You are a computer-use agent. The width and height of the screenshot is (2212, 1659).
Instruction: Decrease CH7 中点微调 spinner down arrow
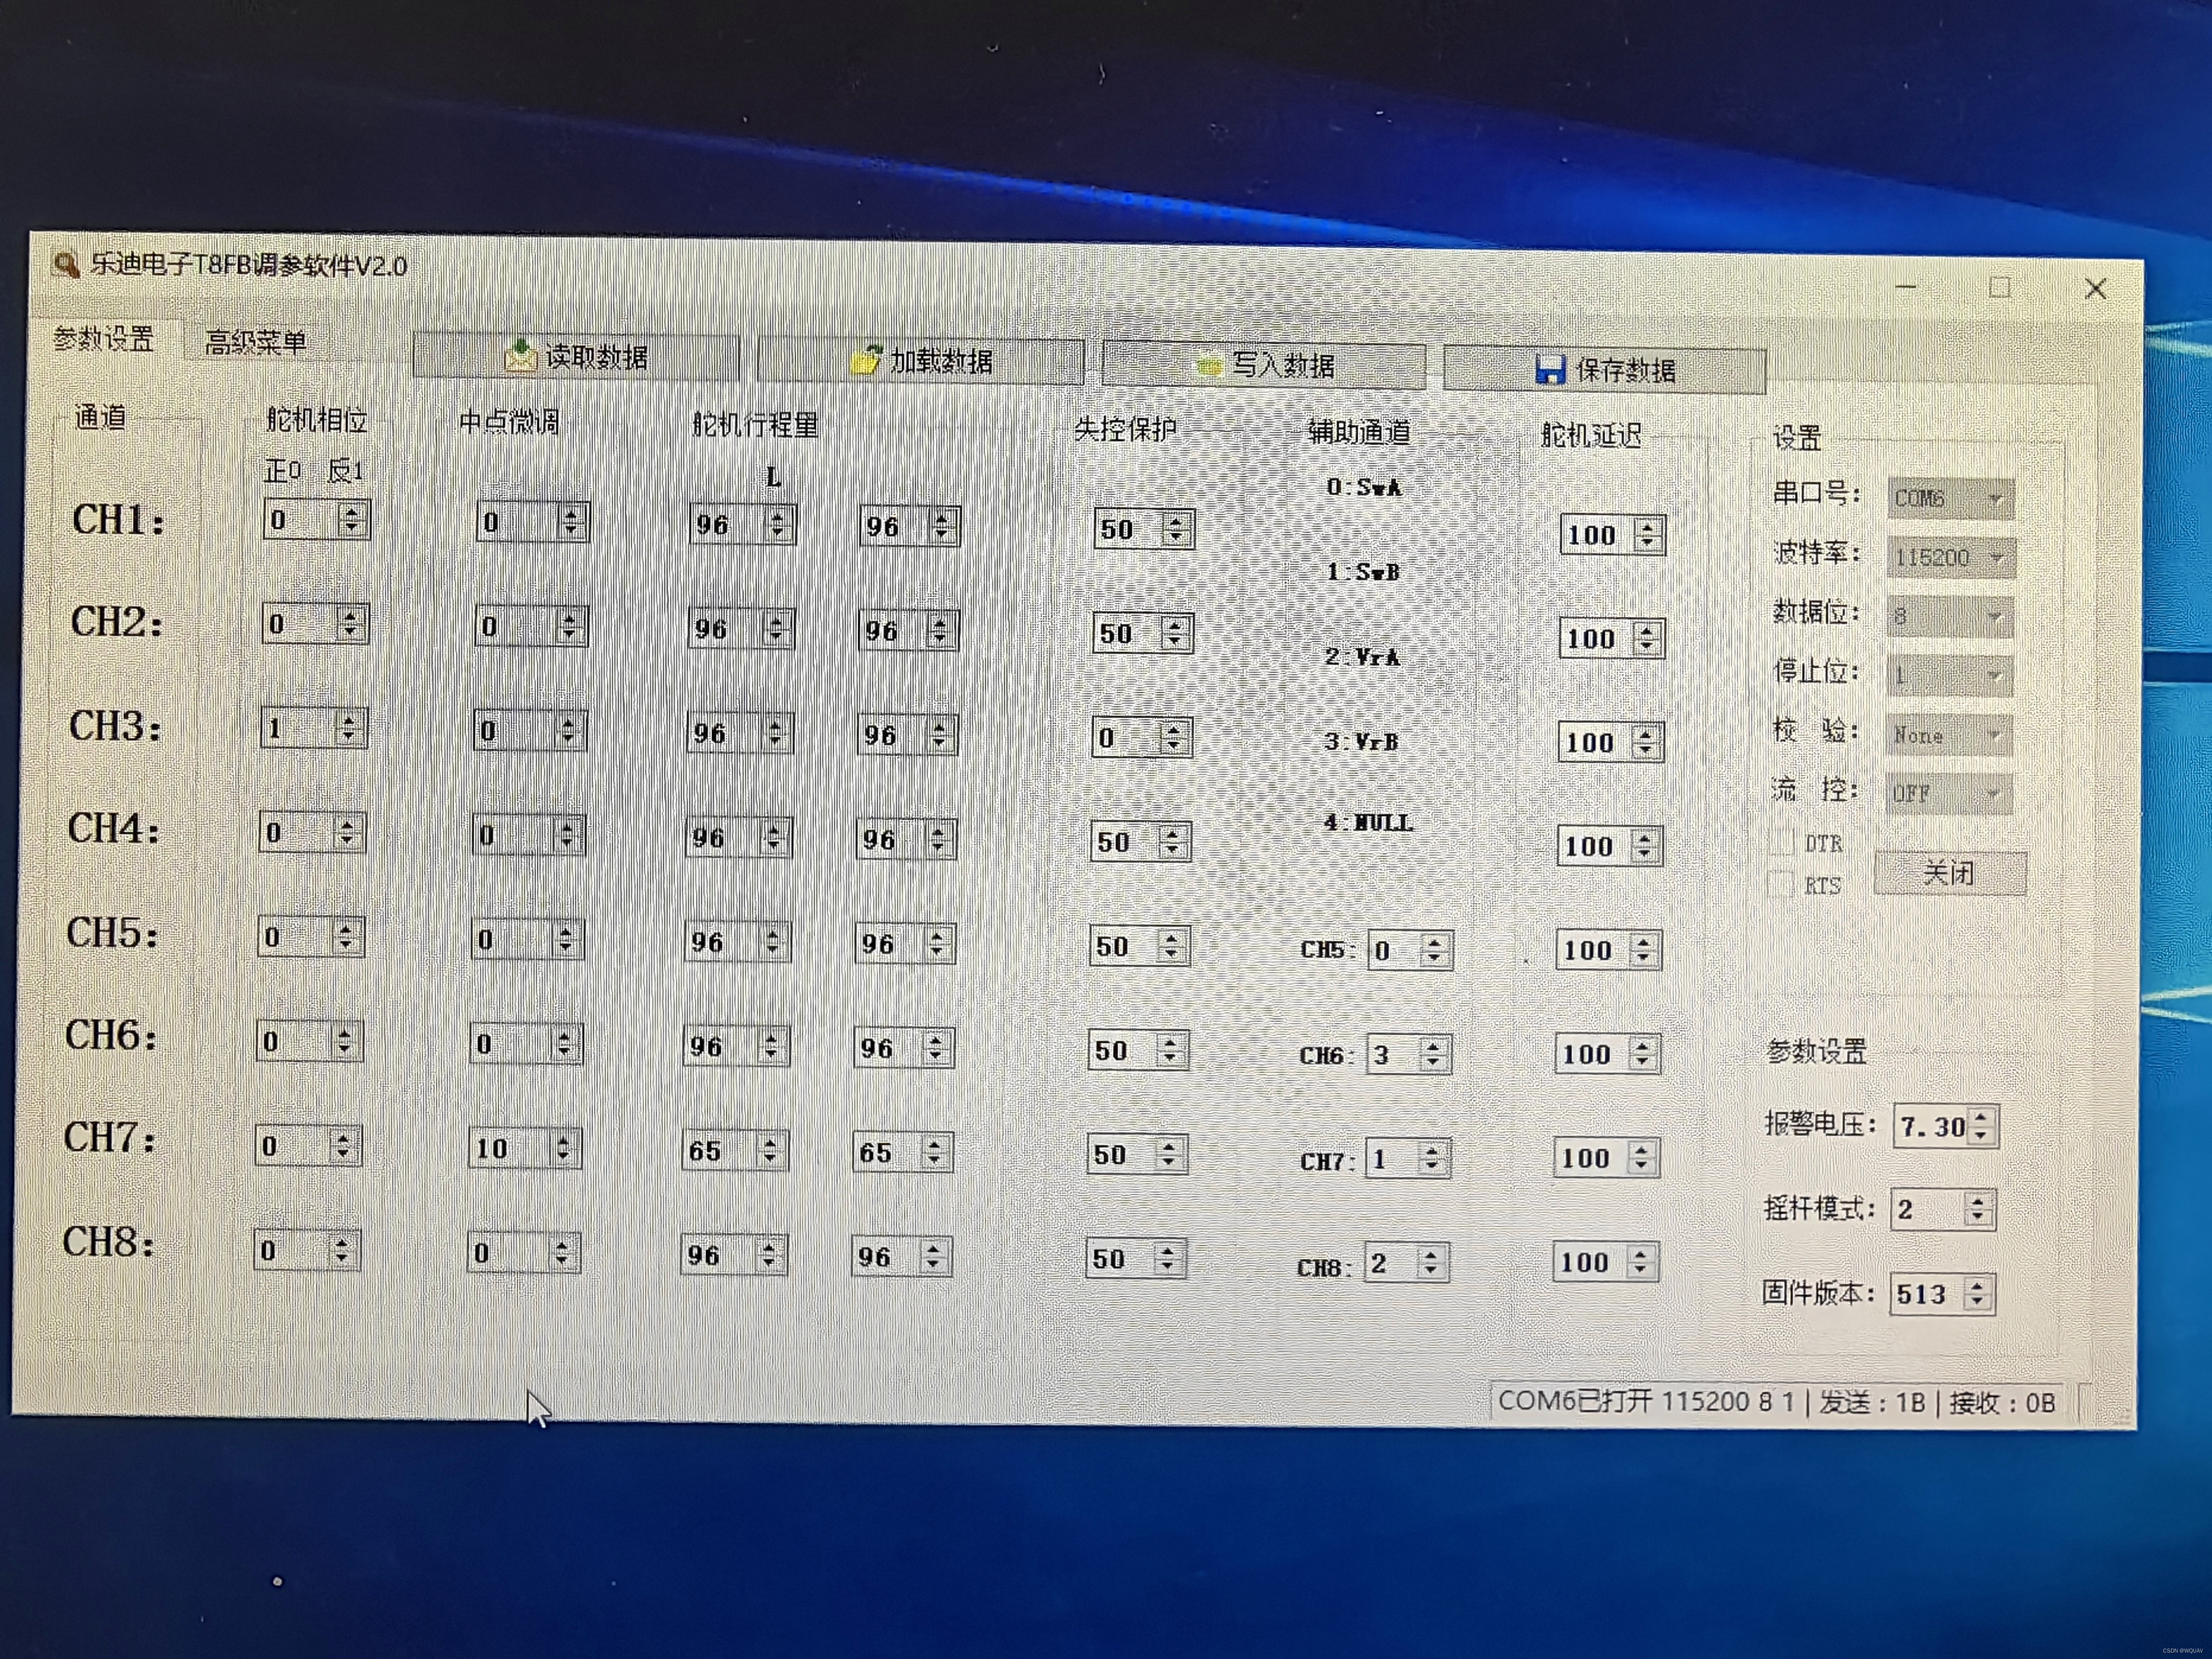[563, 1157]
